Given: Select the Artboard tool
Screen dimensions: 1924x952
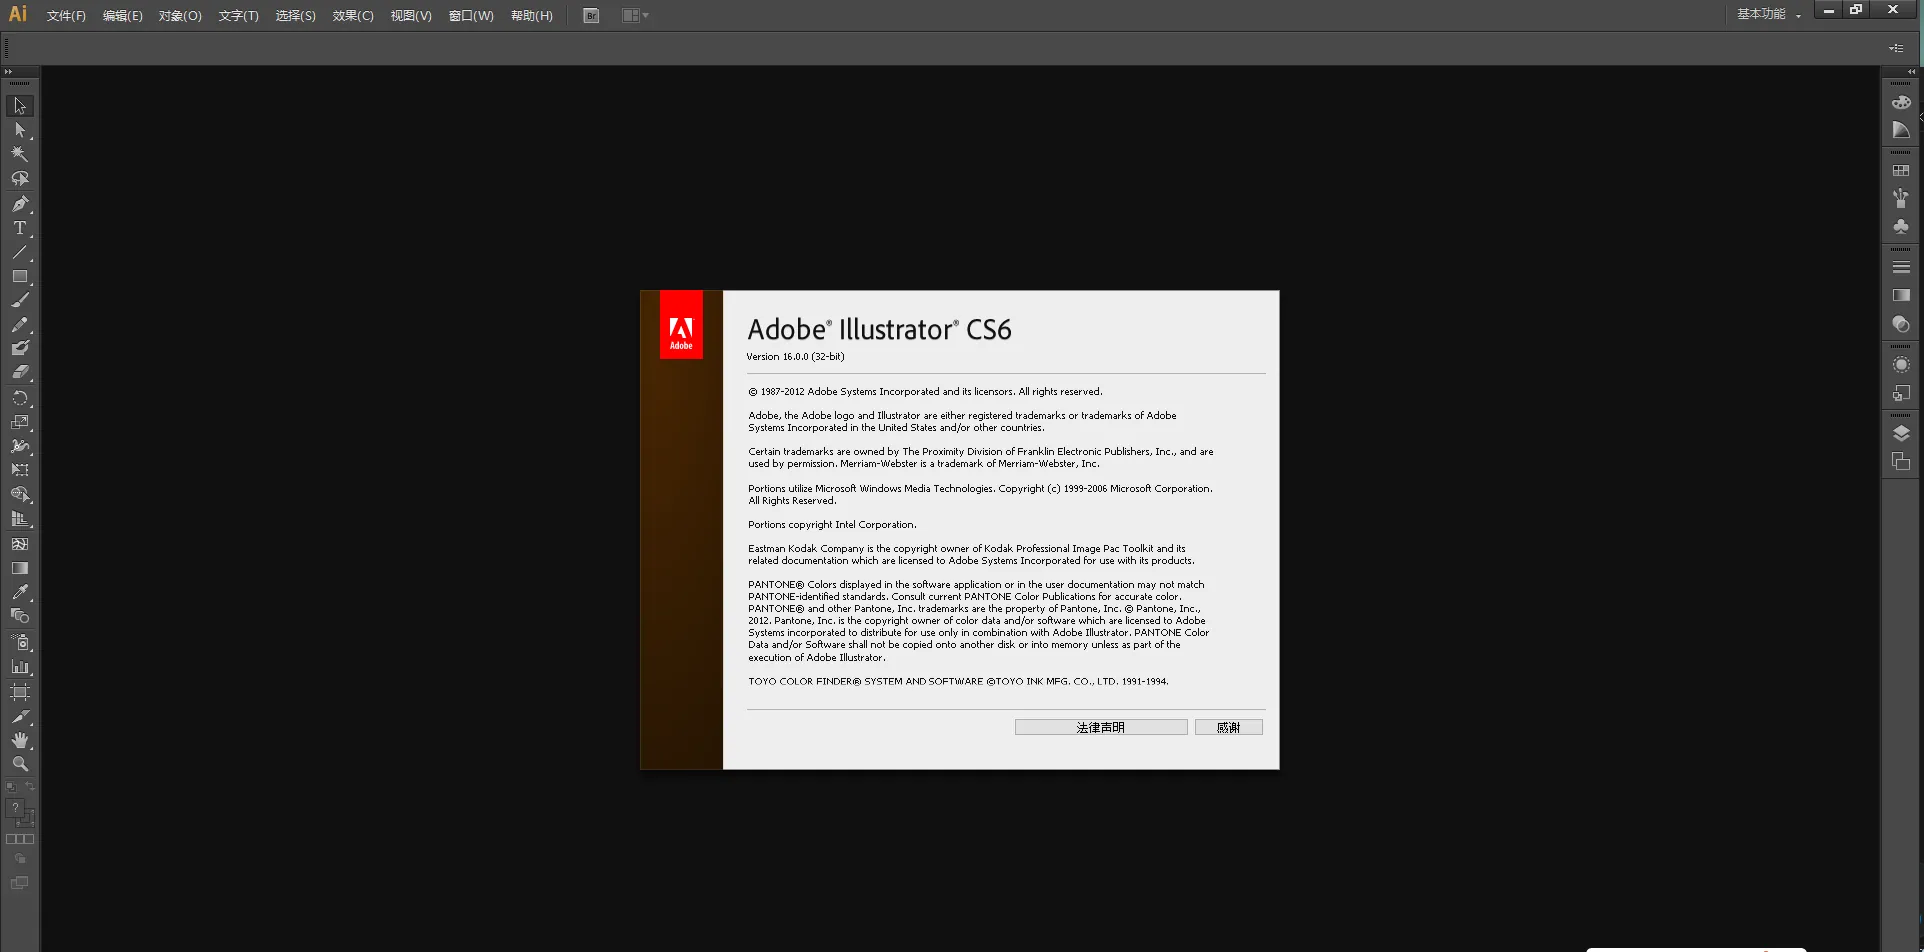Looking at the screenshot, I should coord(20,692).
